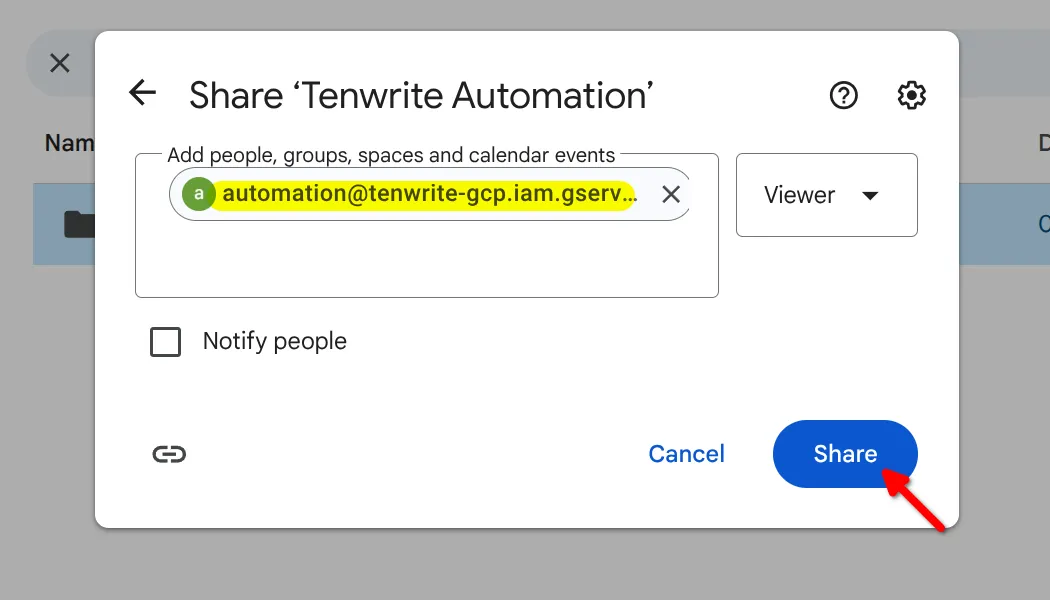The height and width of the screenshot is (600, 1050).
Task: Click the Name column header
Action: click(68, 144)
